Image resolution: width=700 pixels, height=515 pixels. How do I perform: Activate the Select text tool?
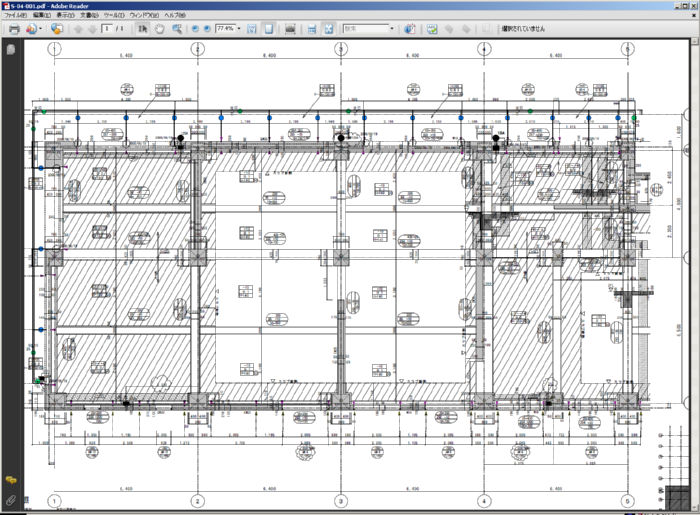(142, 29)
